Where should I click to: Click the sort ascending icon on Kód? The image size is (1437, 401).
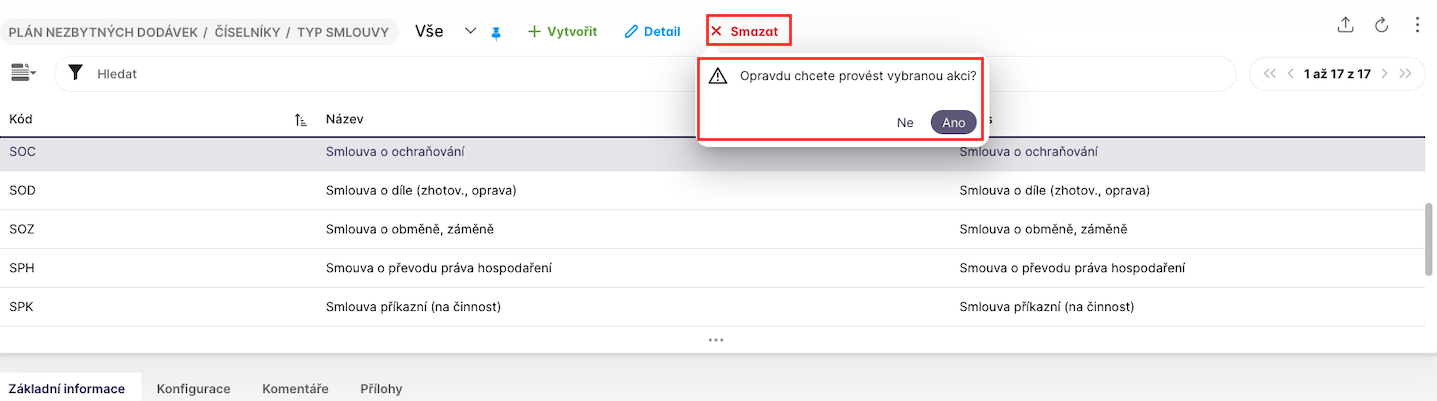tap(300, 120)
